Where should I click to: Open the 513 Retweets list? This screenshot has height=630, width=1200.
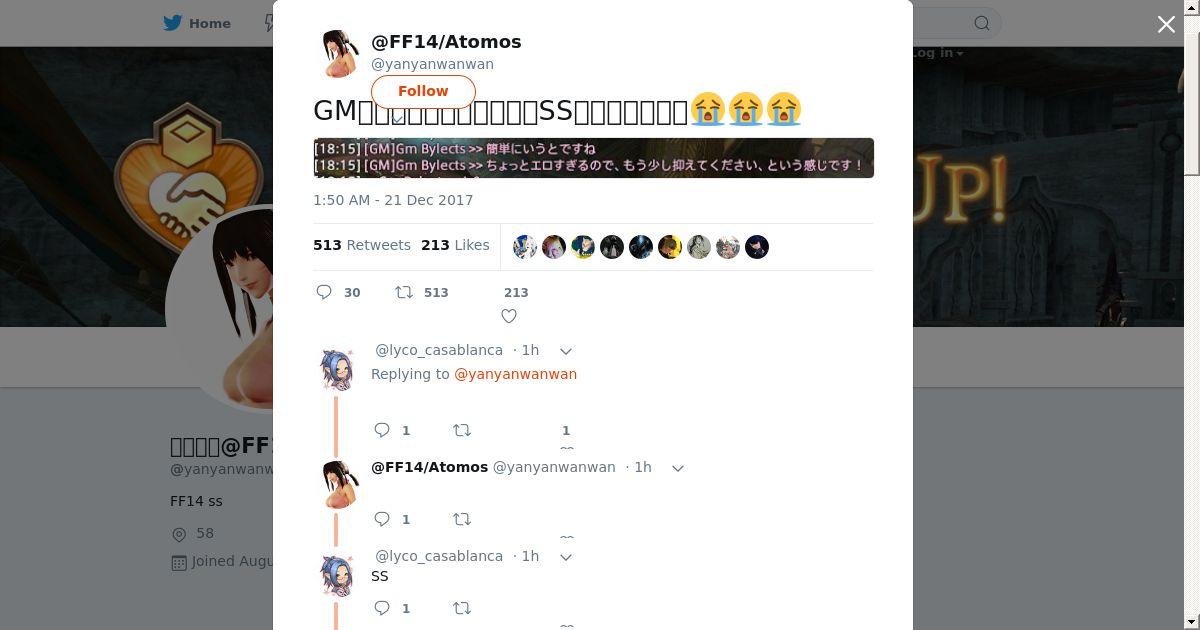click(362, 245)
